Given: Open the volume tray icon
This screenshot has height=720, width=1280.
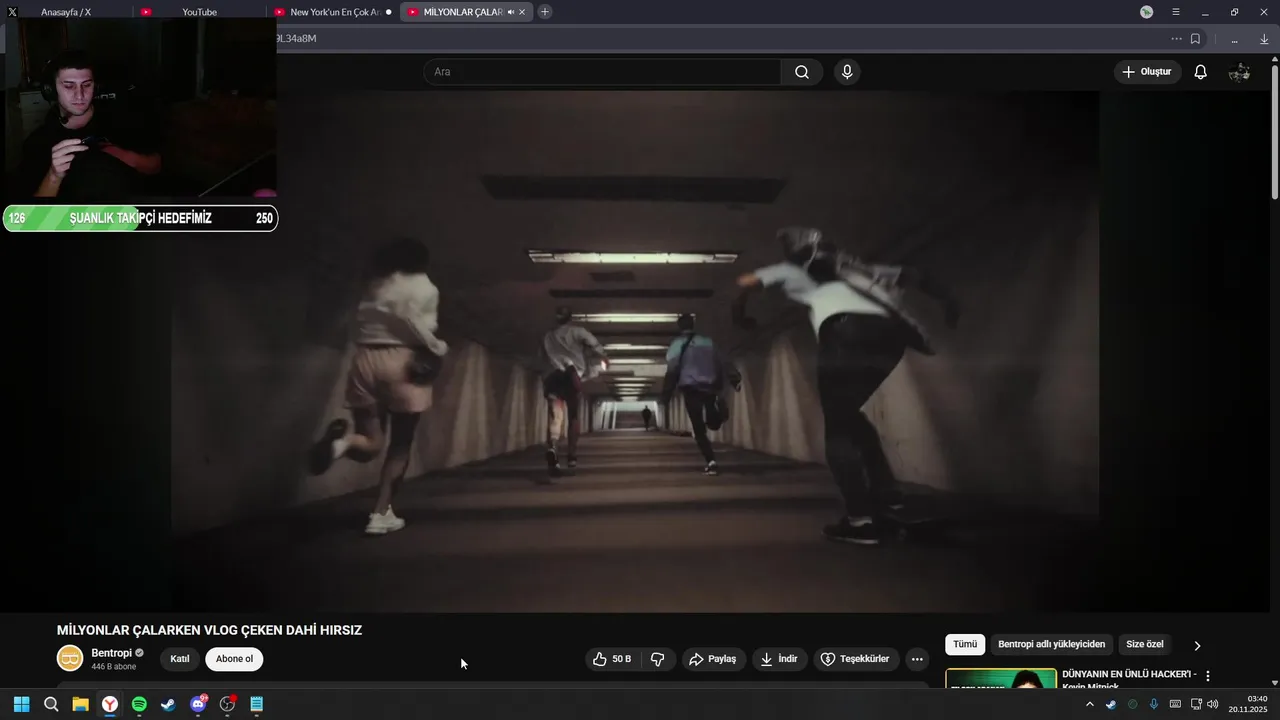Looking at the screenshot, I should (1212, 704).
